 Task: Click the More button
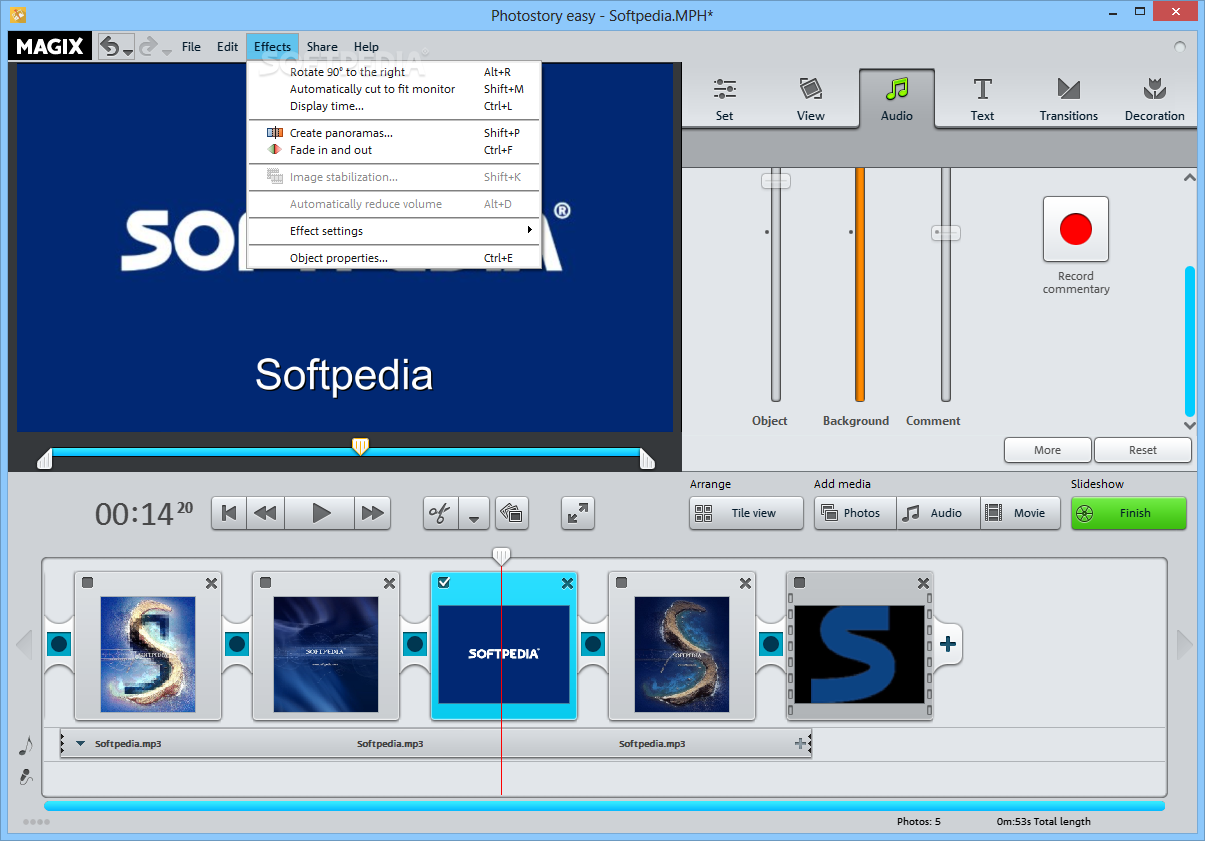(1047, 450)
